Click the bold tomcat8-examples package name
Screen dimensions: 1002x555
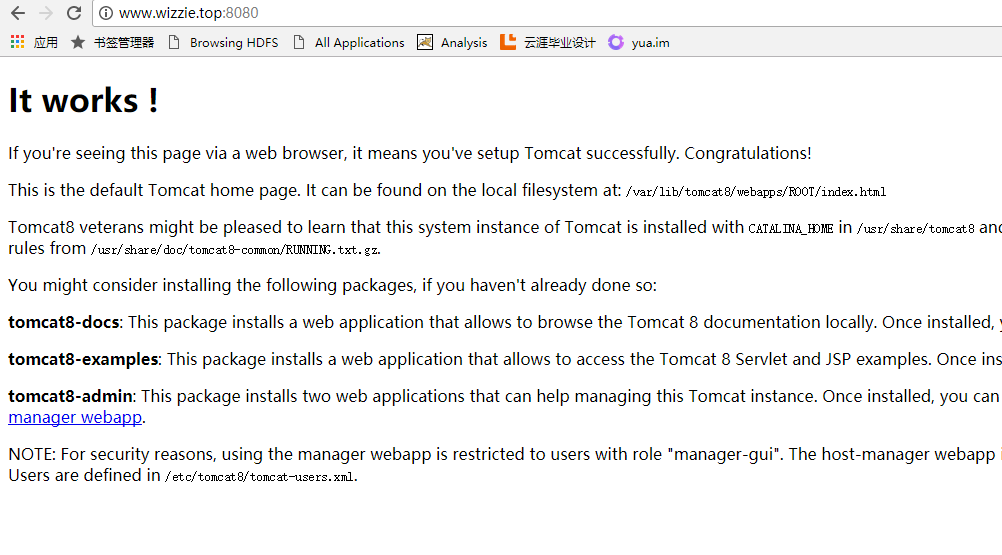click(x=83, y=359)
